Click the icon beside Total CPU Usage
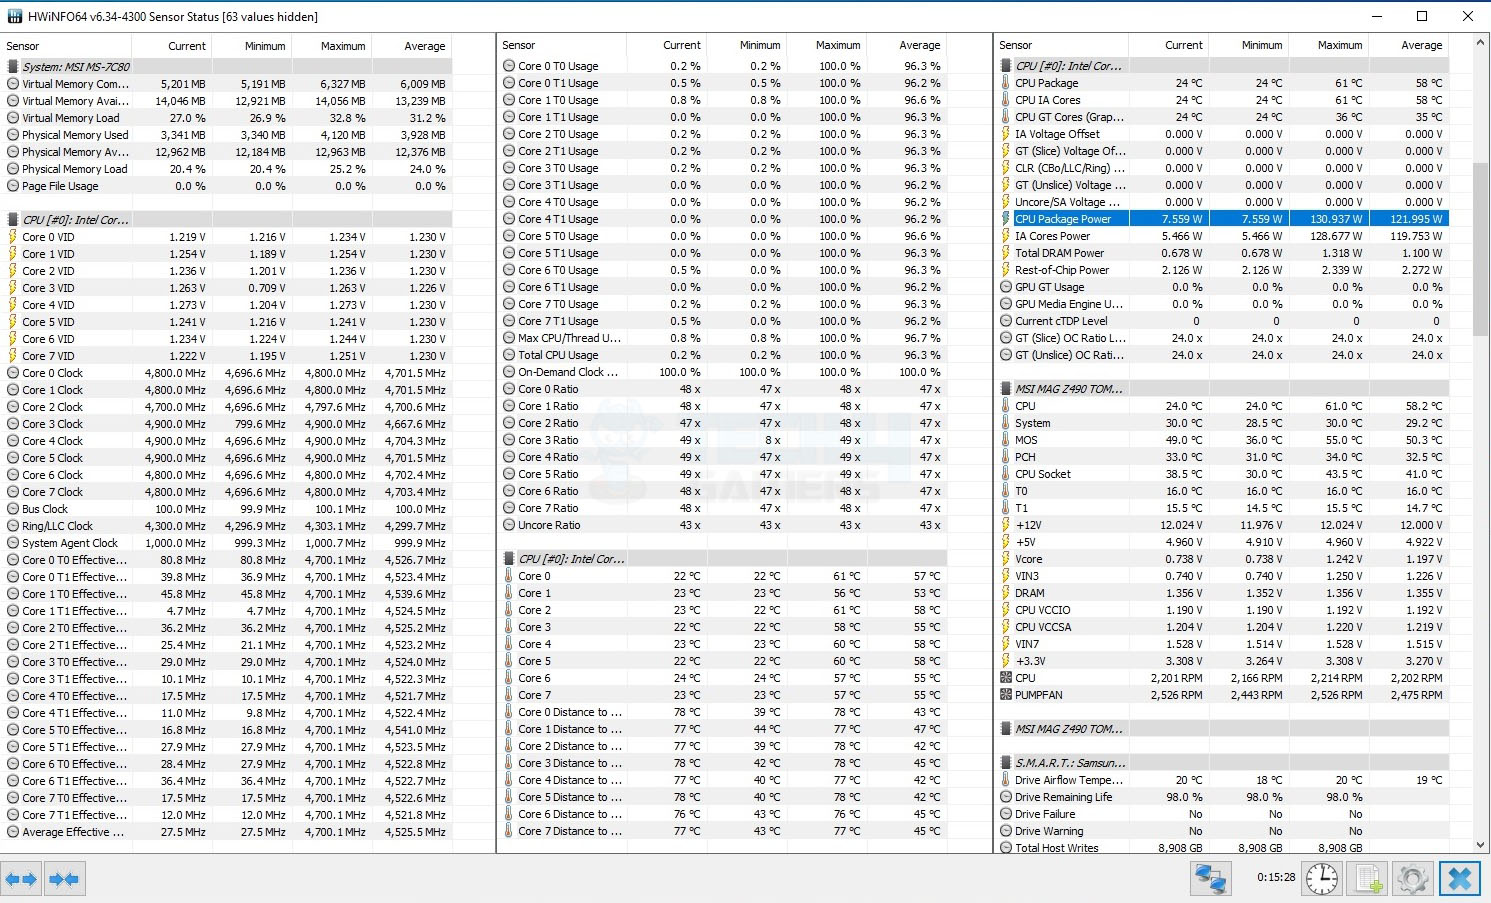Image resolution: width=1491 pixels, height=903 pixels. pyautogui.click(x=509, y=355)
